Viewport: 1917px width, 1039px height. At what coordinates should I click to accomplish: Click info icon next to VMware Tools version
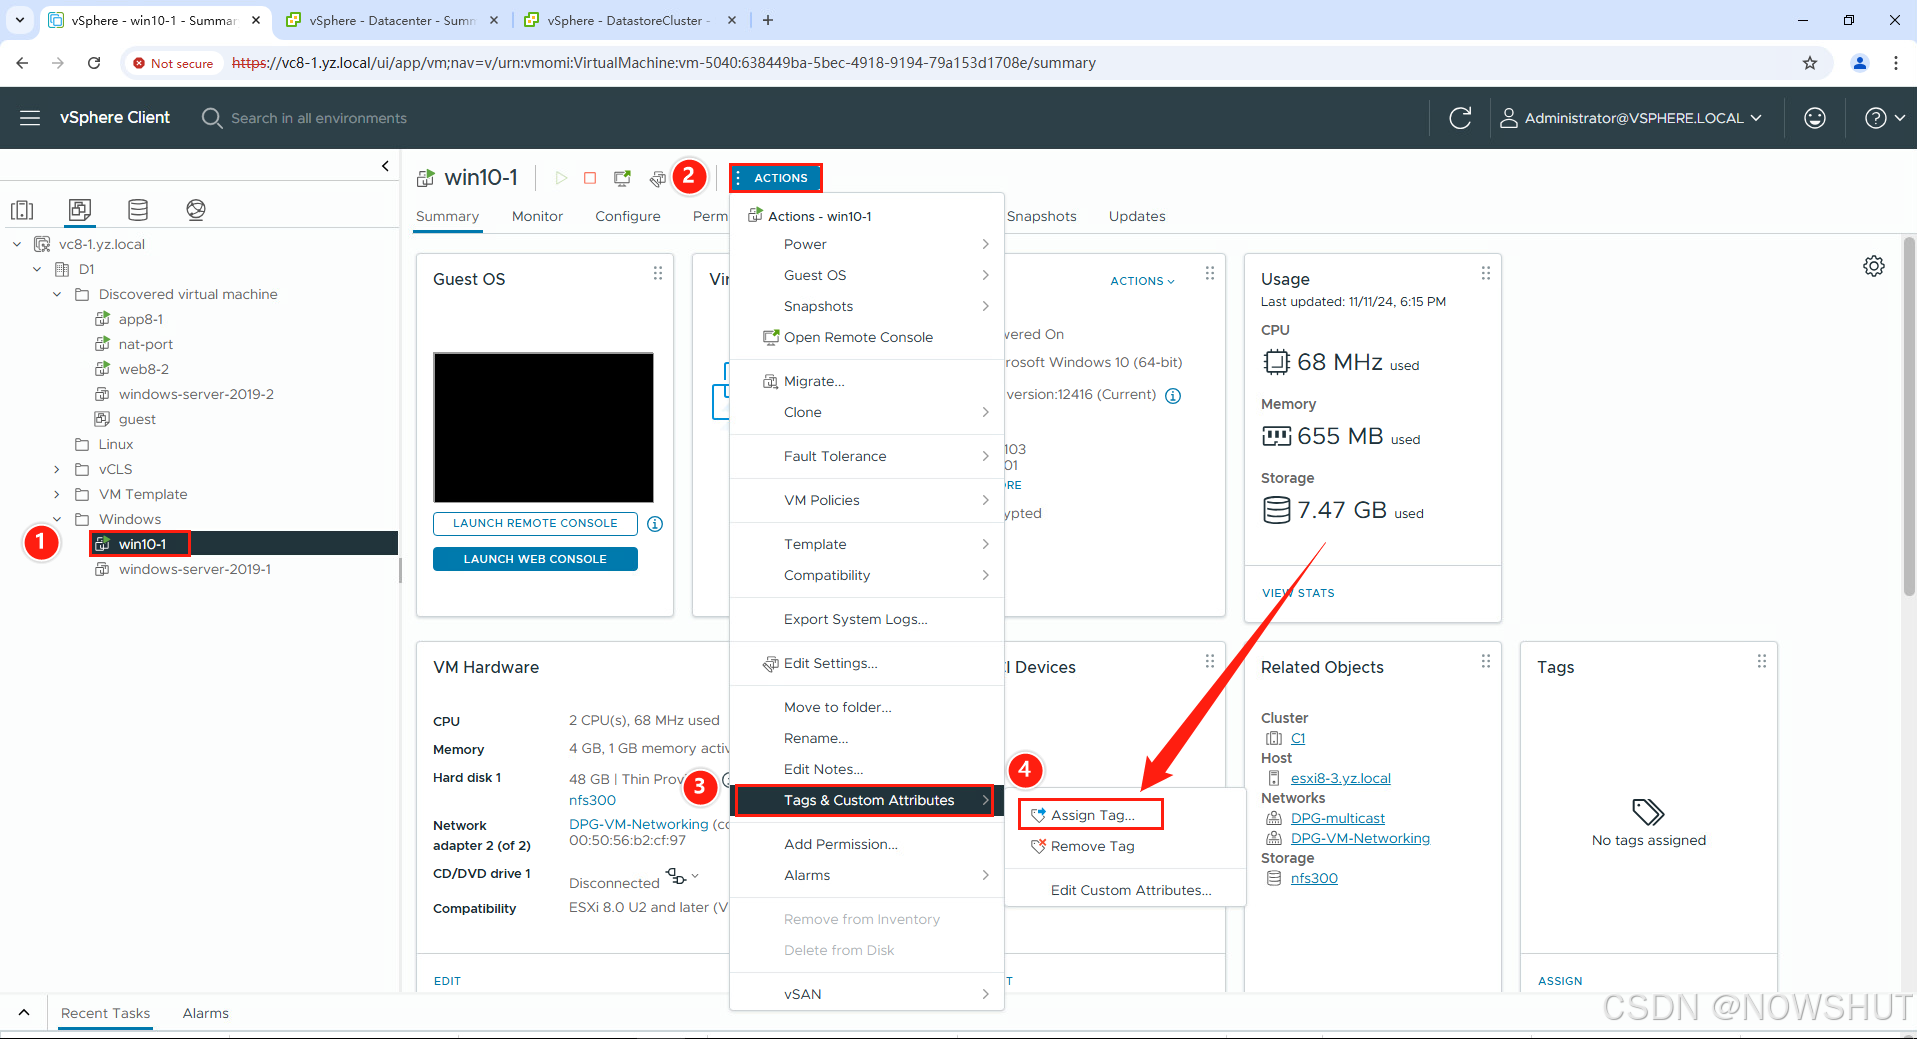[1173, 395]
